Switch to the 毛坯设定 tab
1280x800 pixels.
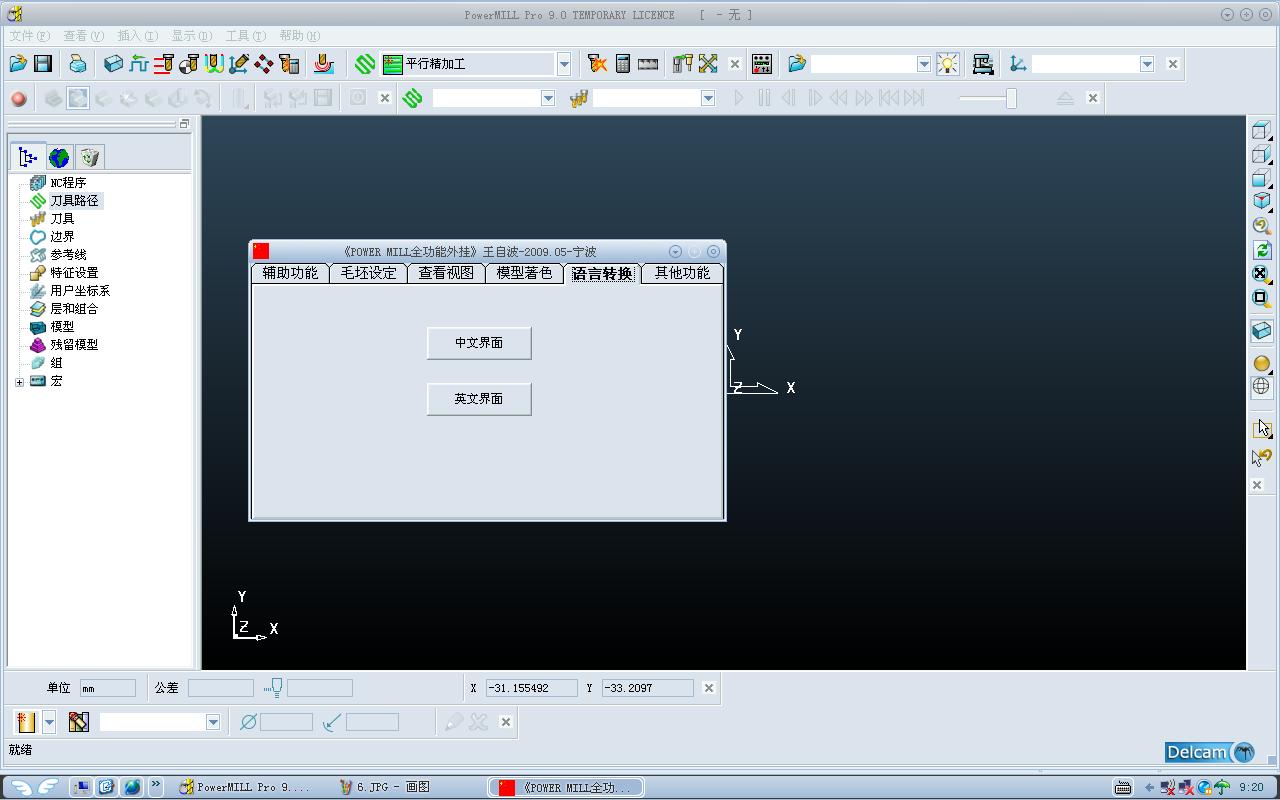pyautogui.click(x=369, y=273)
